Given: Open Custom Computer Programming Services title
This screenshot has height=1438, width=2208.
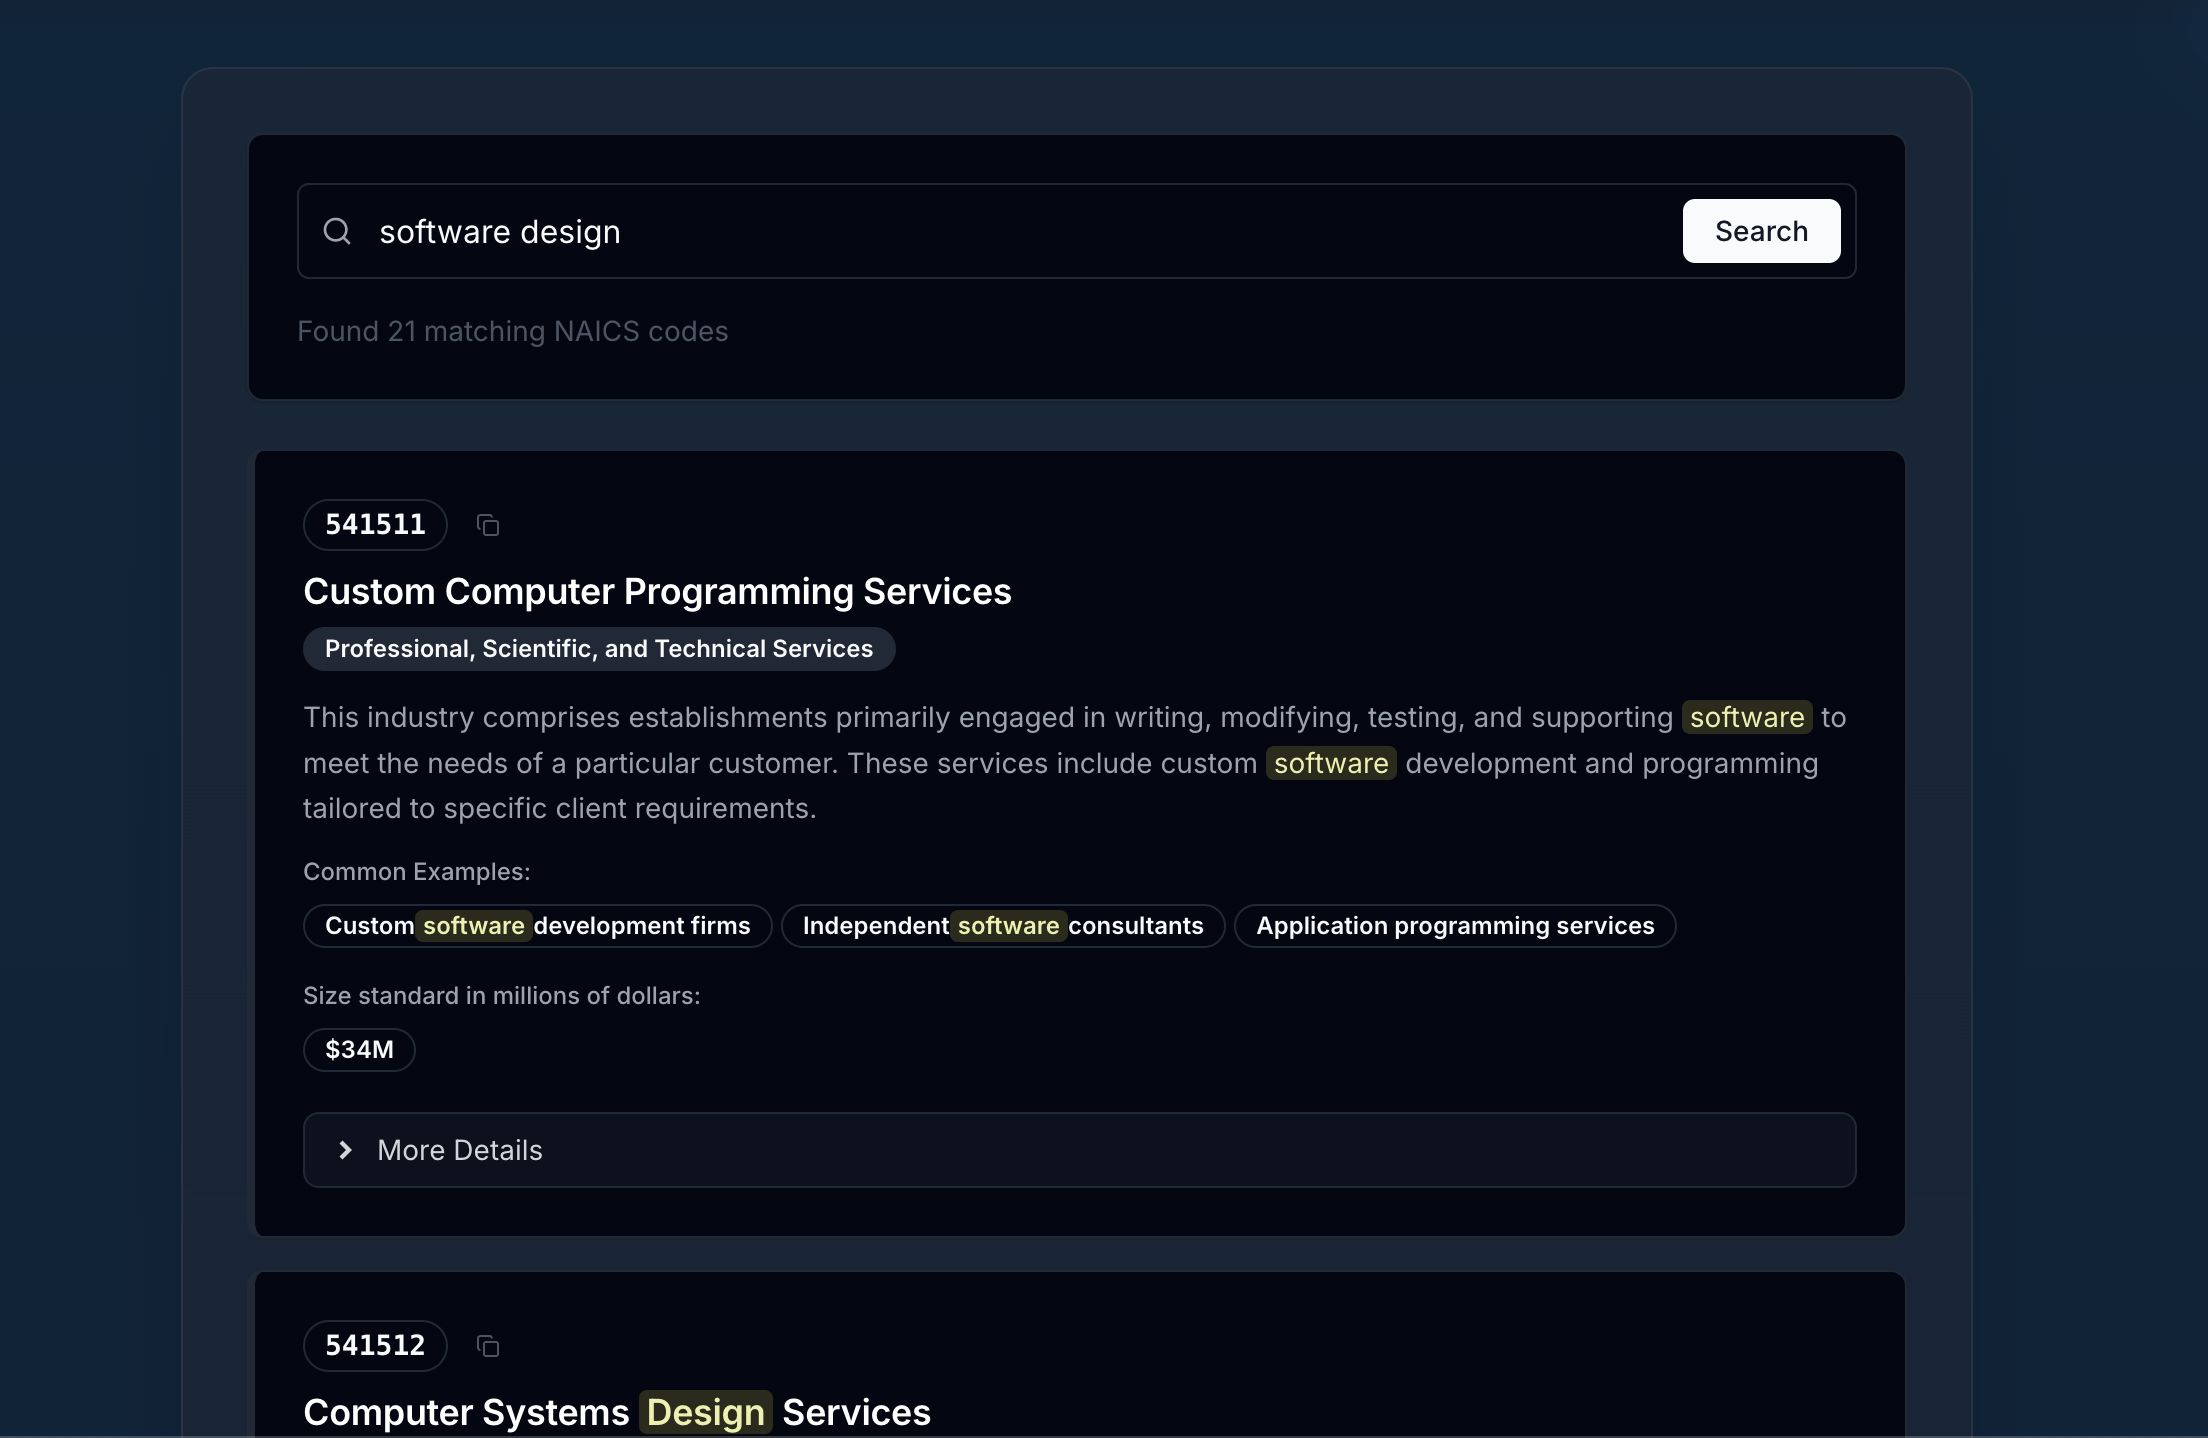Looking at the screenshot, I should click(657, 591).
